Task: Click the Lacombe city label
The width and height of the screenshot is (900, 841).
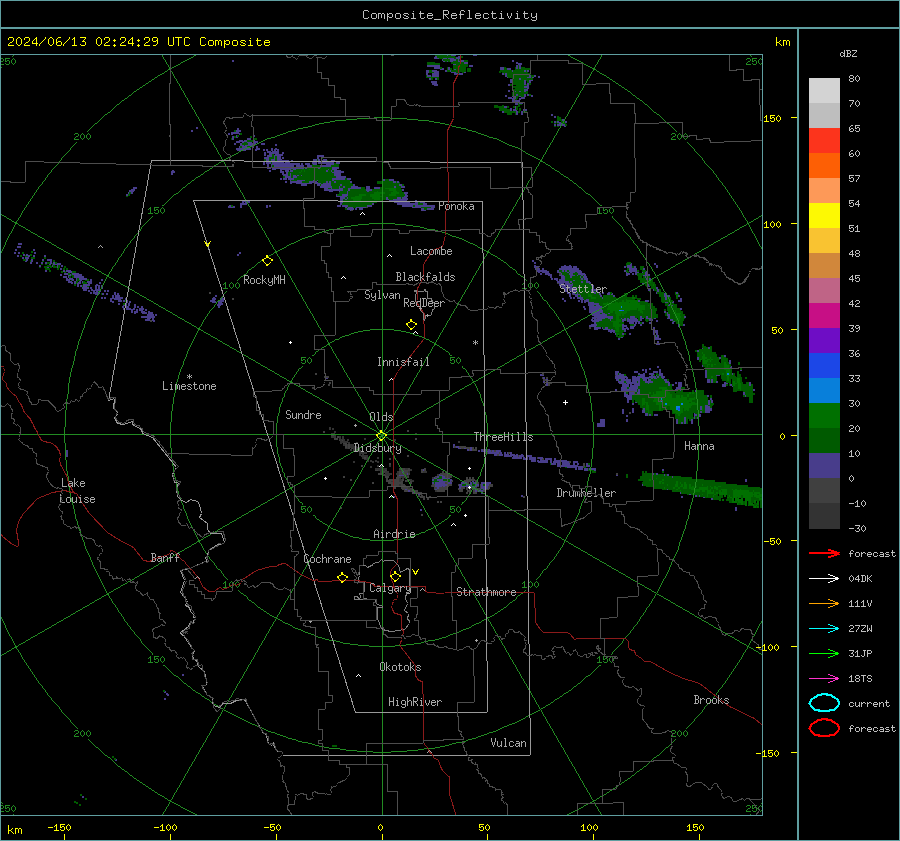Action: 431,251
